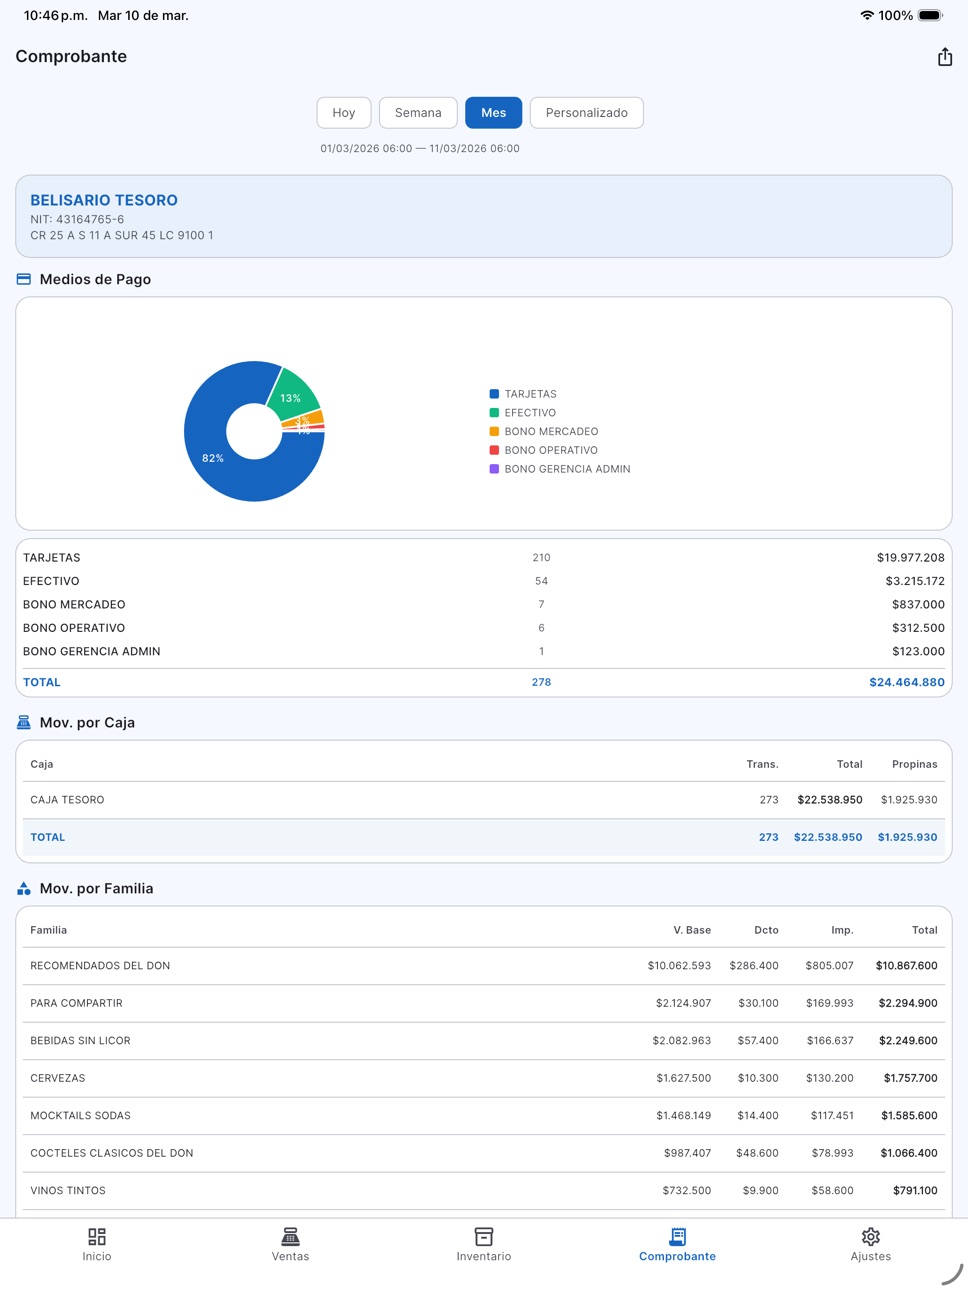Click the Medios de Pago card icon
968x1290 pixels.
[24, 279]
